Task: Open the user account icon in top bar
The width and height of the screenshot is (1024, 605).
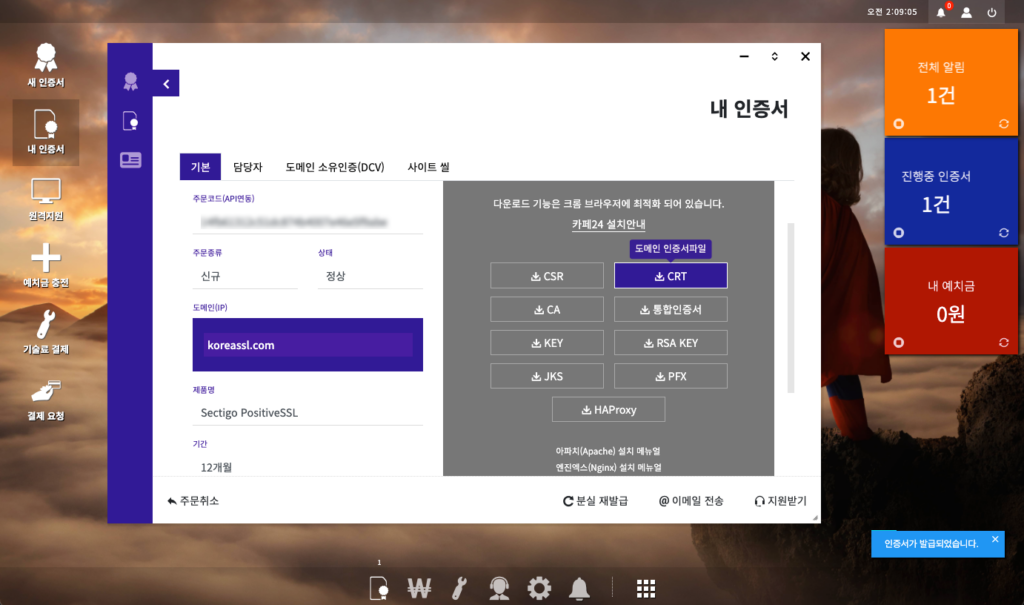Action: [967, 12]
